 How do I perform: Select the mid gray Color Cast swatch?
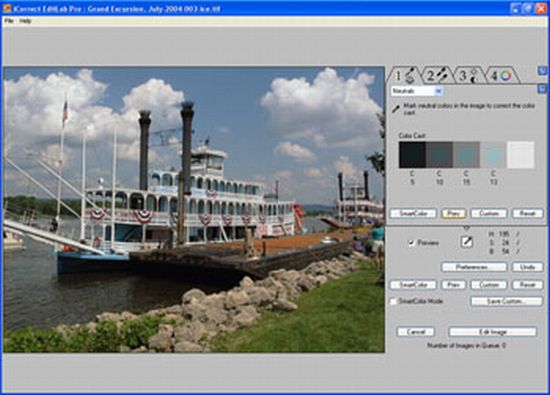click(x=466, y=155)
